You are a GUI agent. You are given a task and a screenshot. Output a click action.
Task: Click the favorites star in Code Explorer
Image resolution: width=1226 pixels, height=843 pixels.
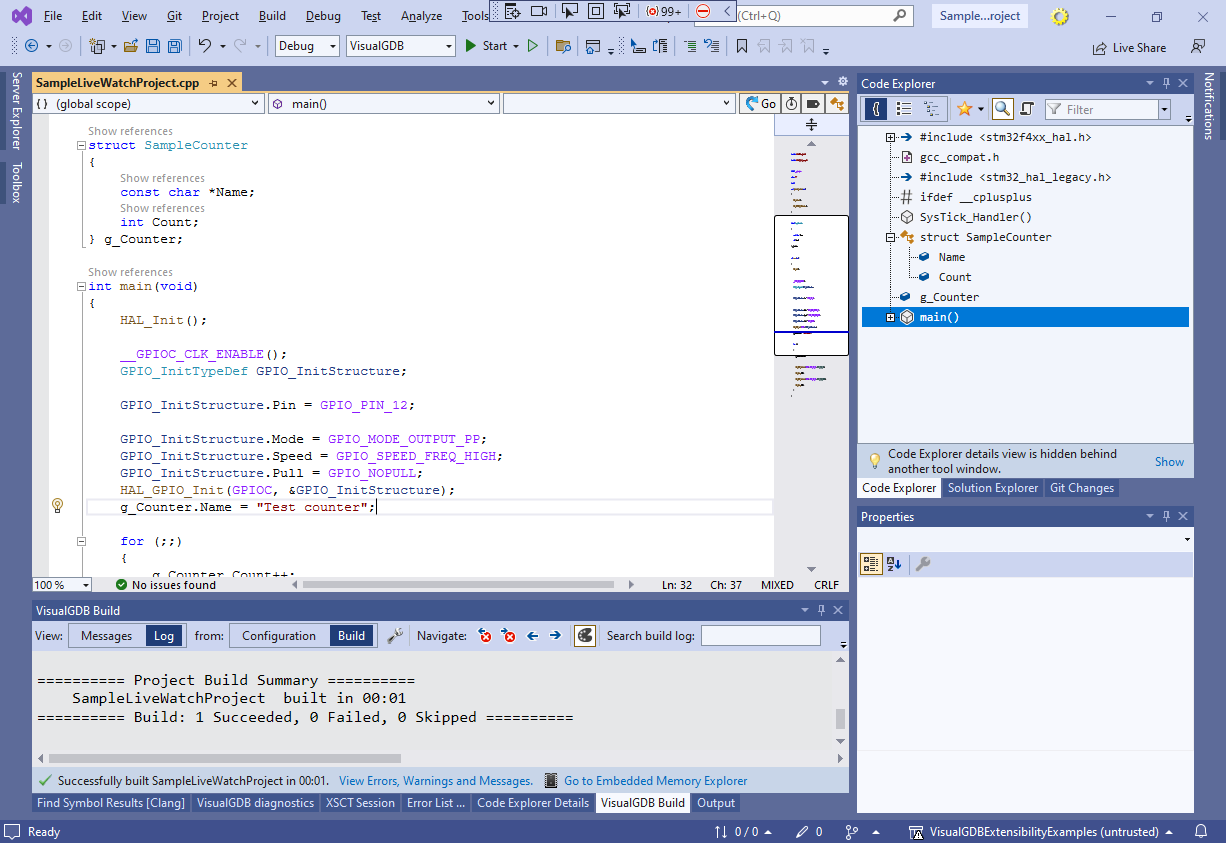click(x=964, y=109)
